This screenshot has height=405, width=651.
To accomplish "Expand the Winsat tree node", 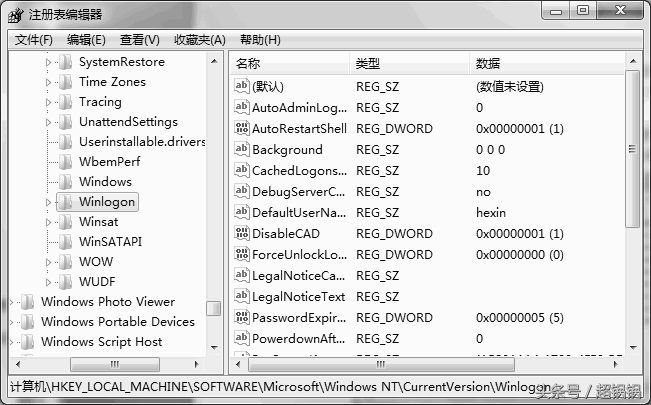I will [48, 222].
